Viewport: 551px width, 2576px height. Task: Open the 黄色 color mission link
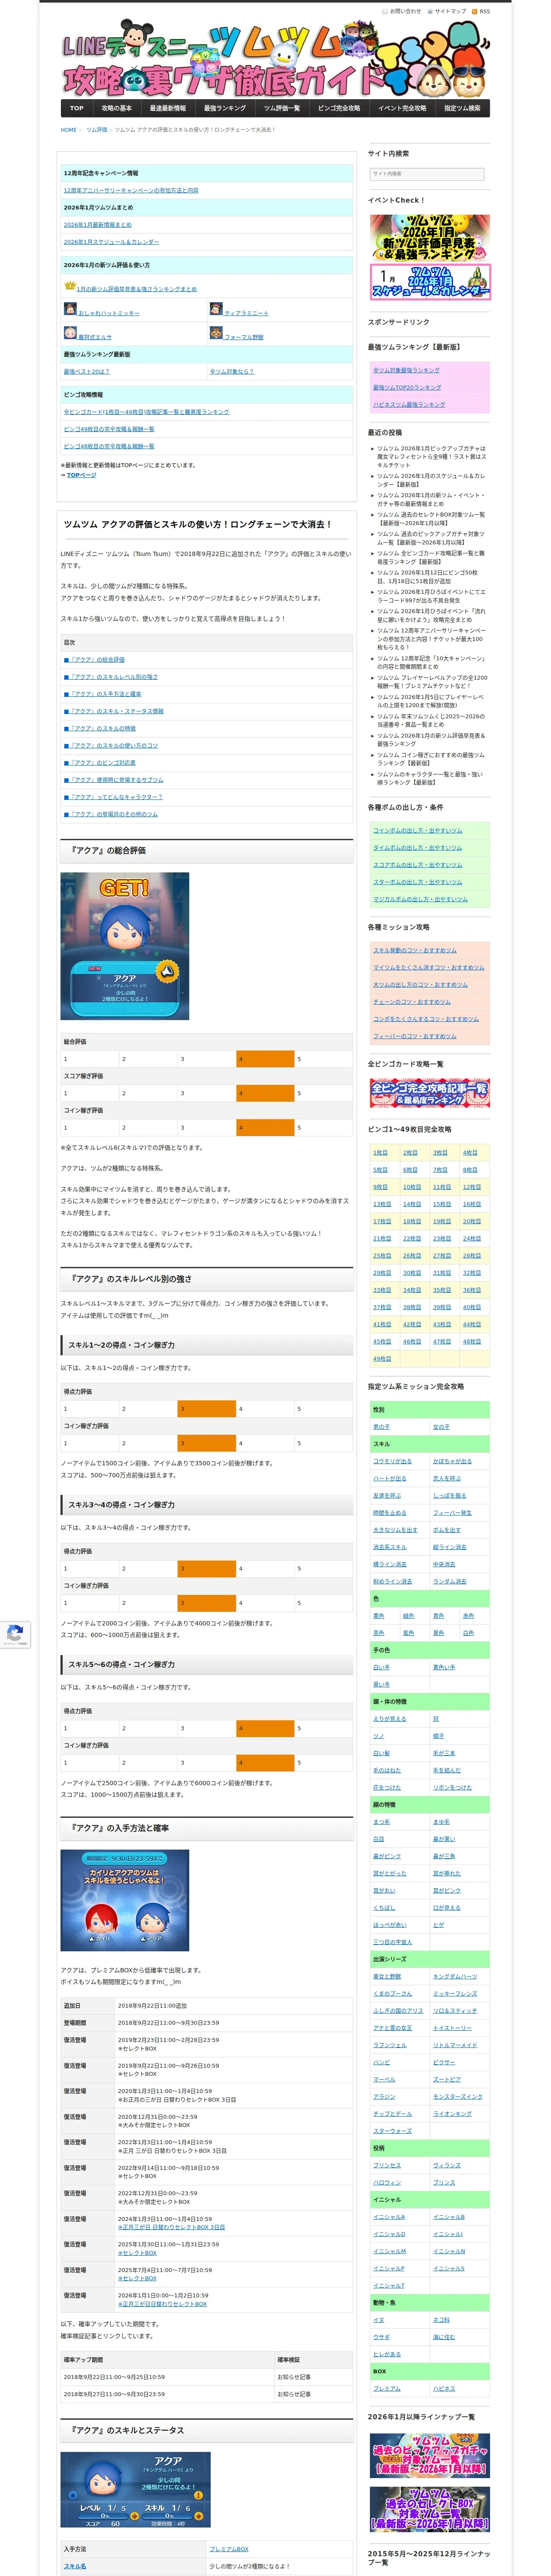click(379, 1616)
